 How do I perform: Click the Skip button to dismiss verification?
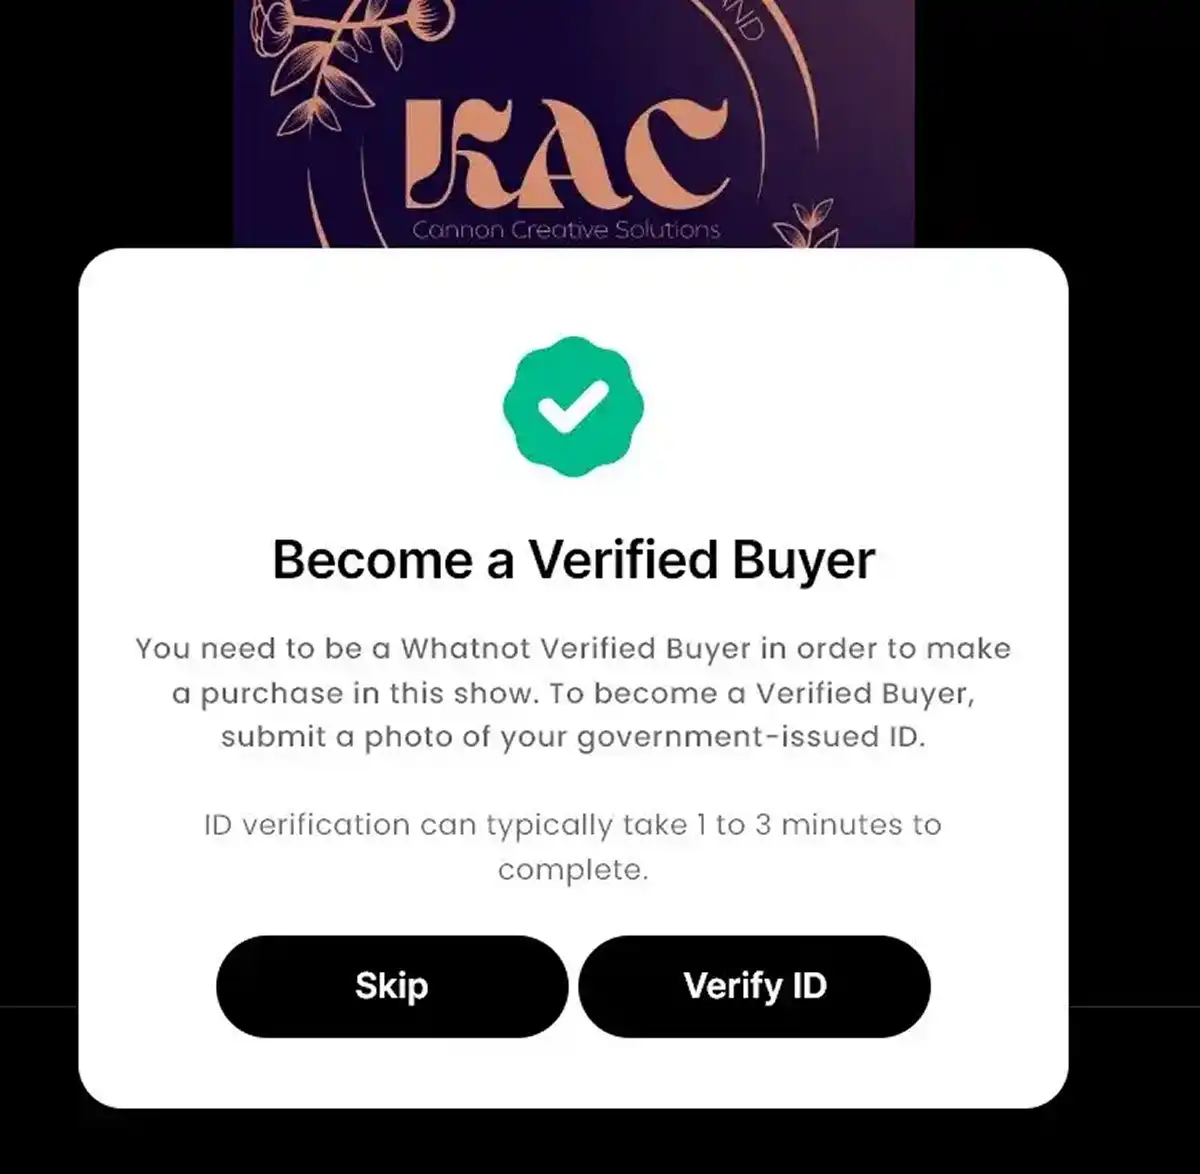coord(390,985)
